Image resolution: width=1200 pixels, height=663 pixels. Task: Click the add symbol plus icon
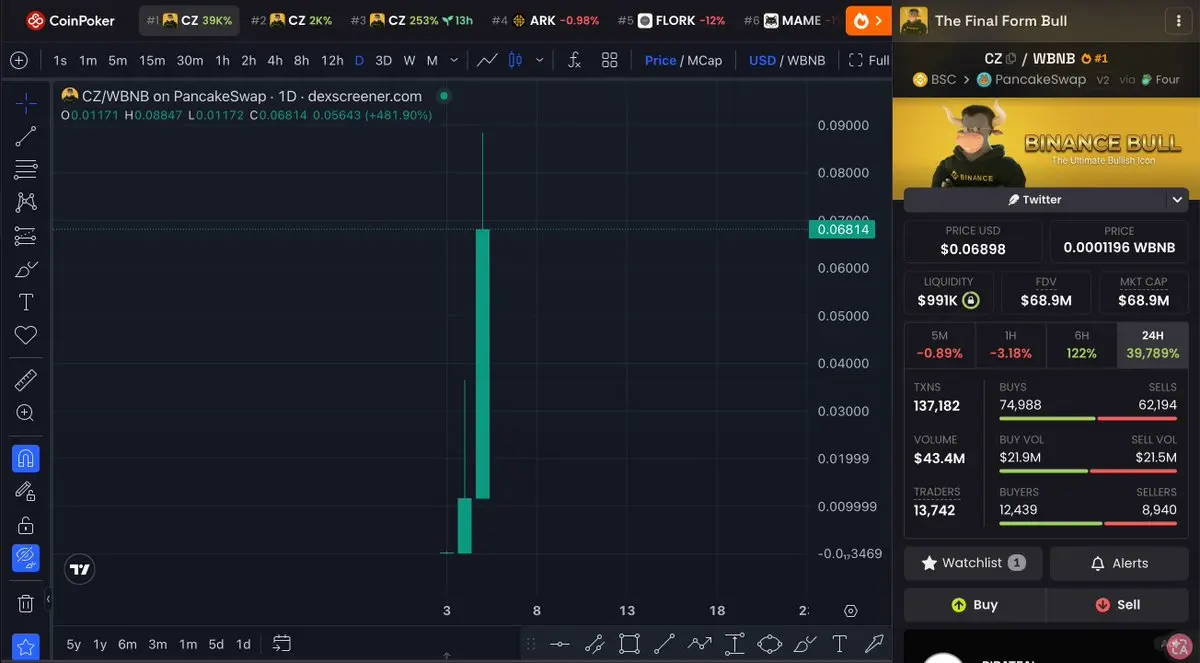click(18, 60)
